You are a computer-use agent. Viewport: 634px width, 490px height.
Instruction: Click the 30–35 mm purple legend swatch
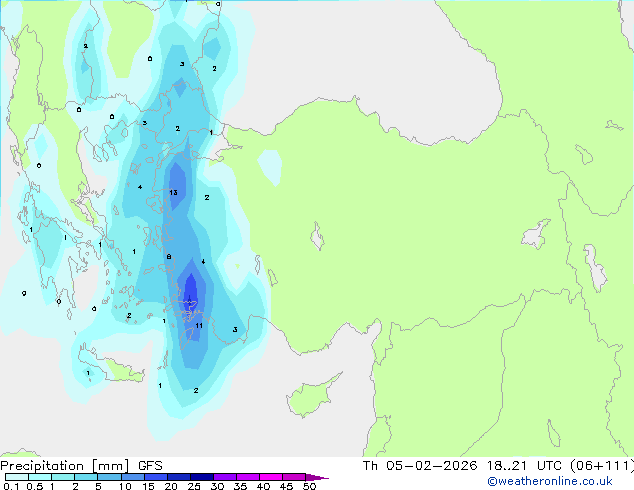click(224, 477)
